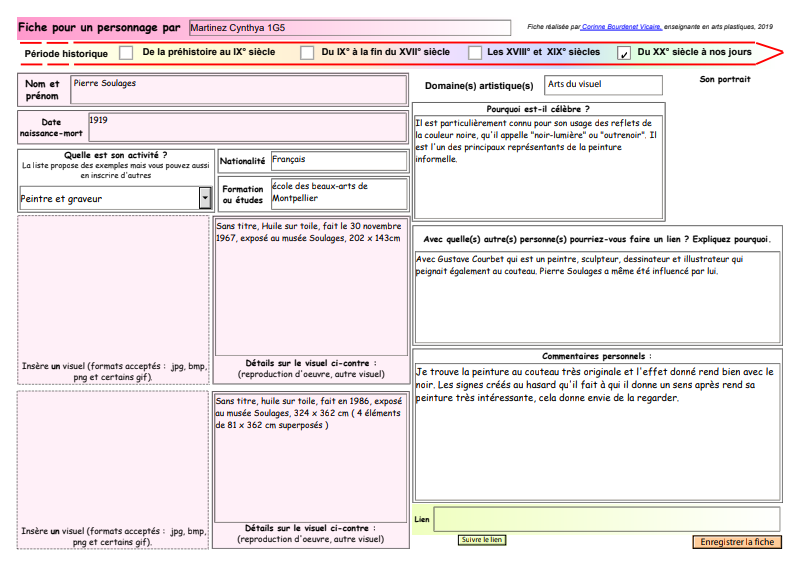This screenshot has width=800, height=566.
Task: Click the "Pourquoi est-il célèbre" text area
Action: (x=538, y=166)
